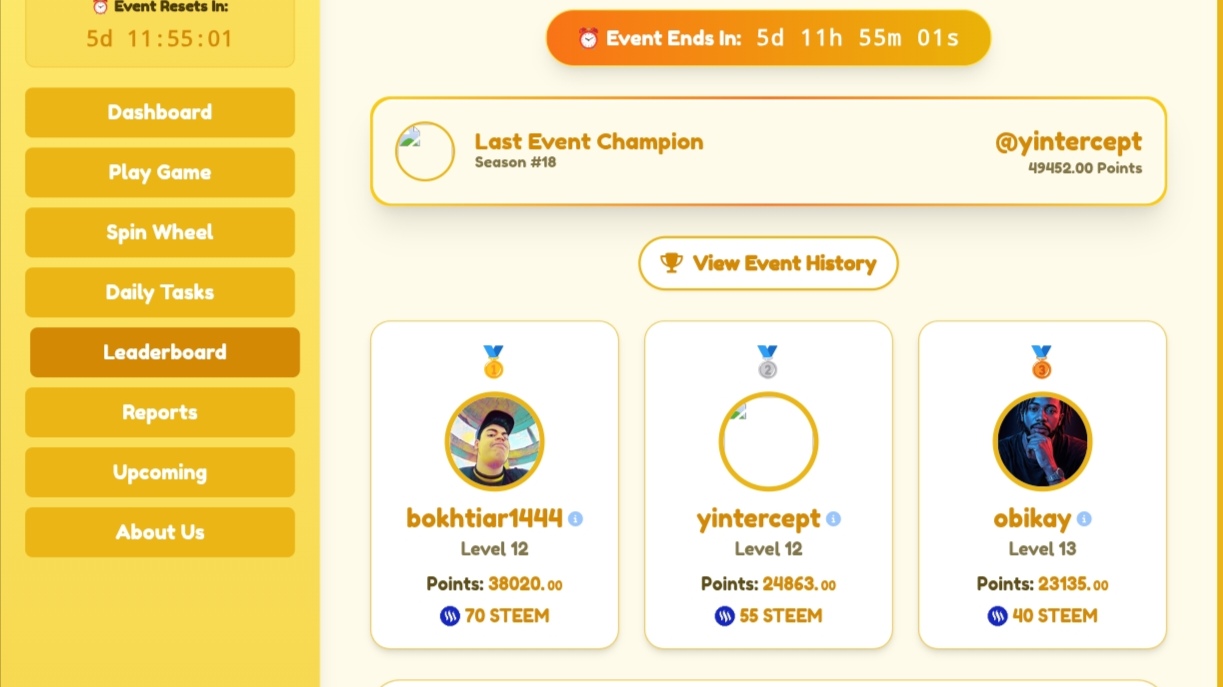
Task: Click the silver second-place medal icon
Action: coord(767,362)
